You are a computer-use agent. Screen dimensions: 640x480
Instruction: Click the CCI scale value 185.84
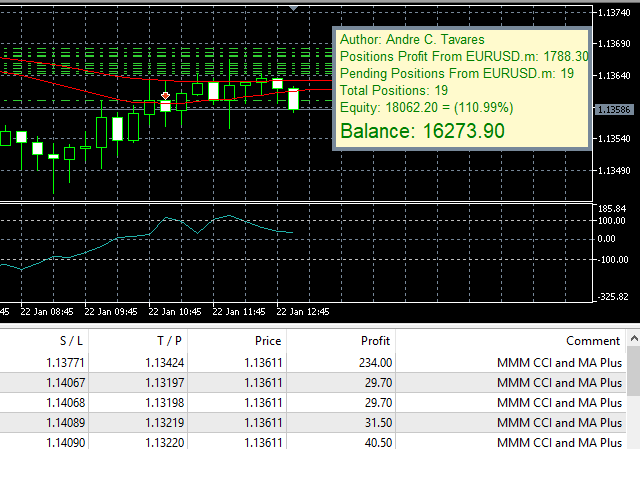click(x=612, y=209)
